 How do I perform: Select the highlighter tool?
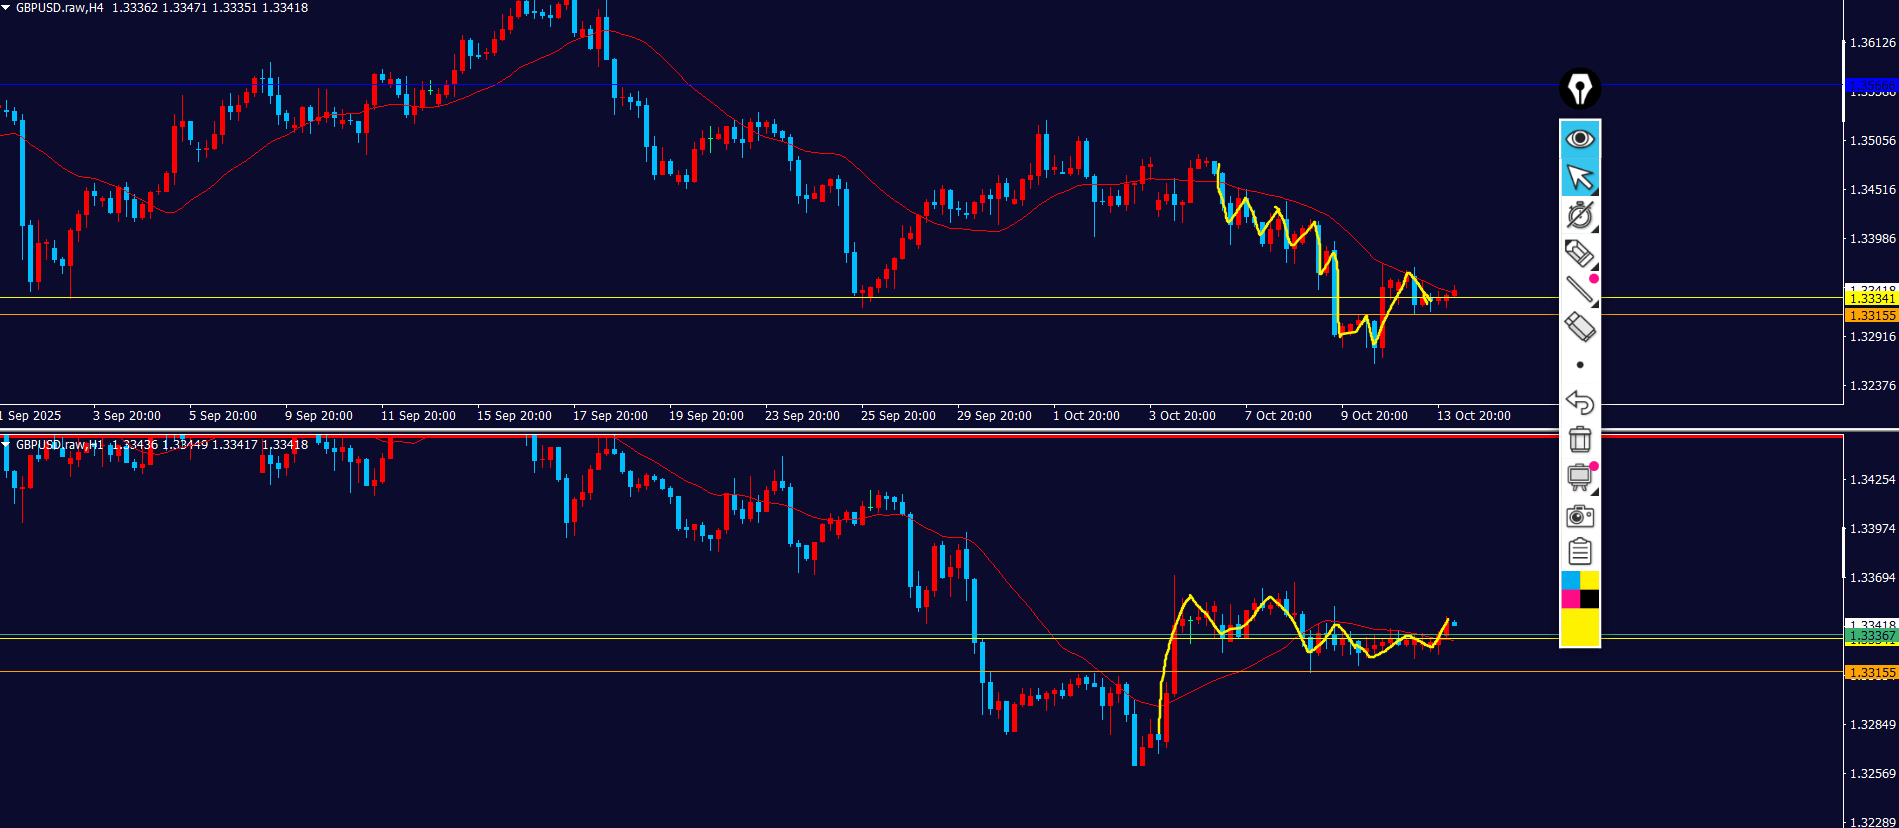1579,253
